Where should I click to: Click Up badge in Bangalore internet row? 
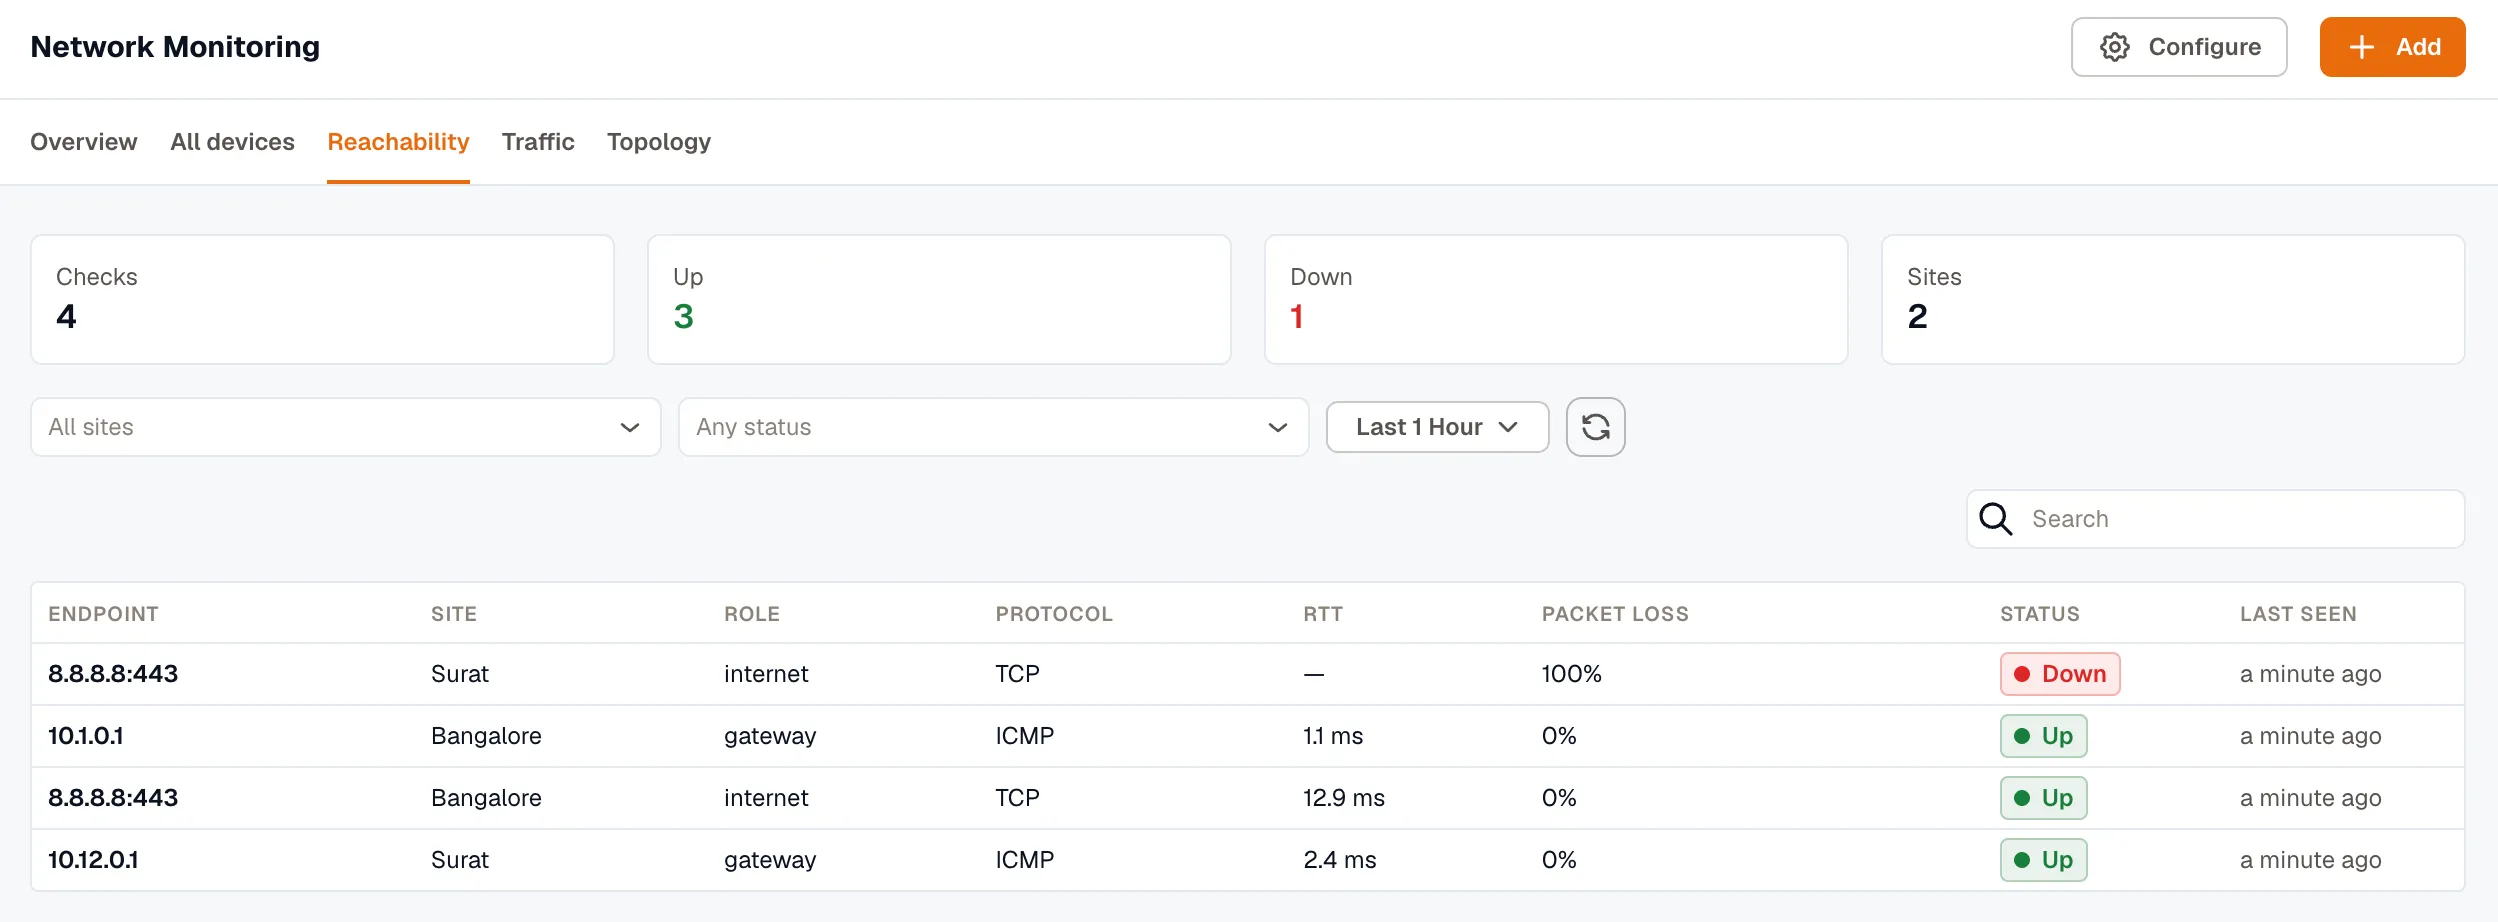tap(2043, 798)
